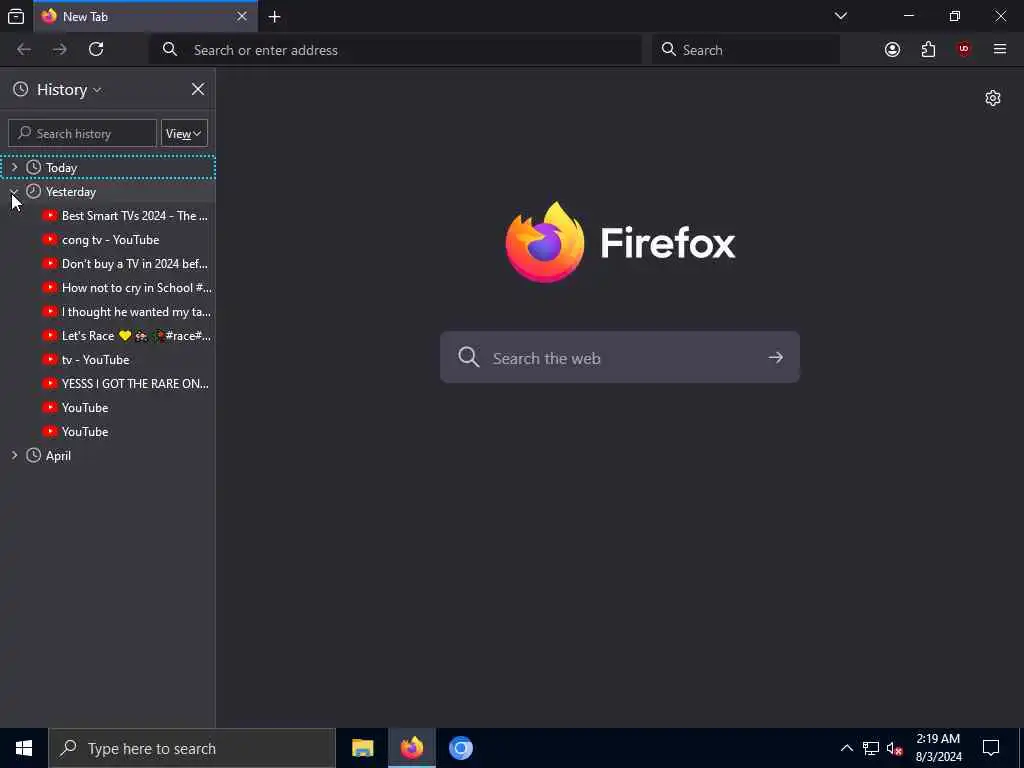Select the New Tab browser tab
Screen dimensions: 1024x768
[x=145, y=16]
